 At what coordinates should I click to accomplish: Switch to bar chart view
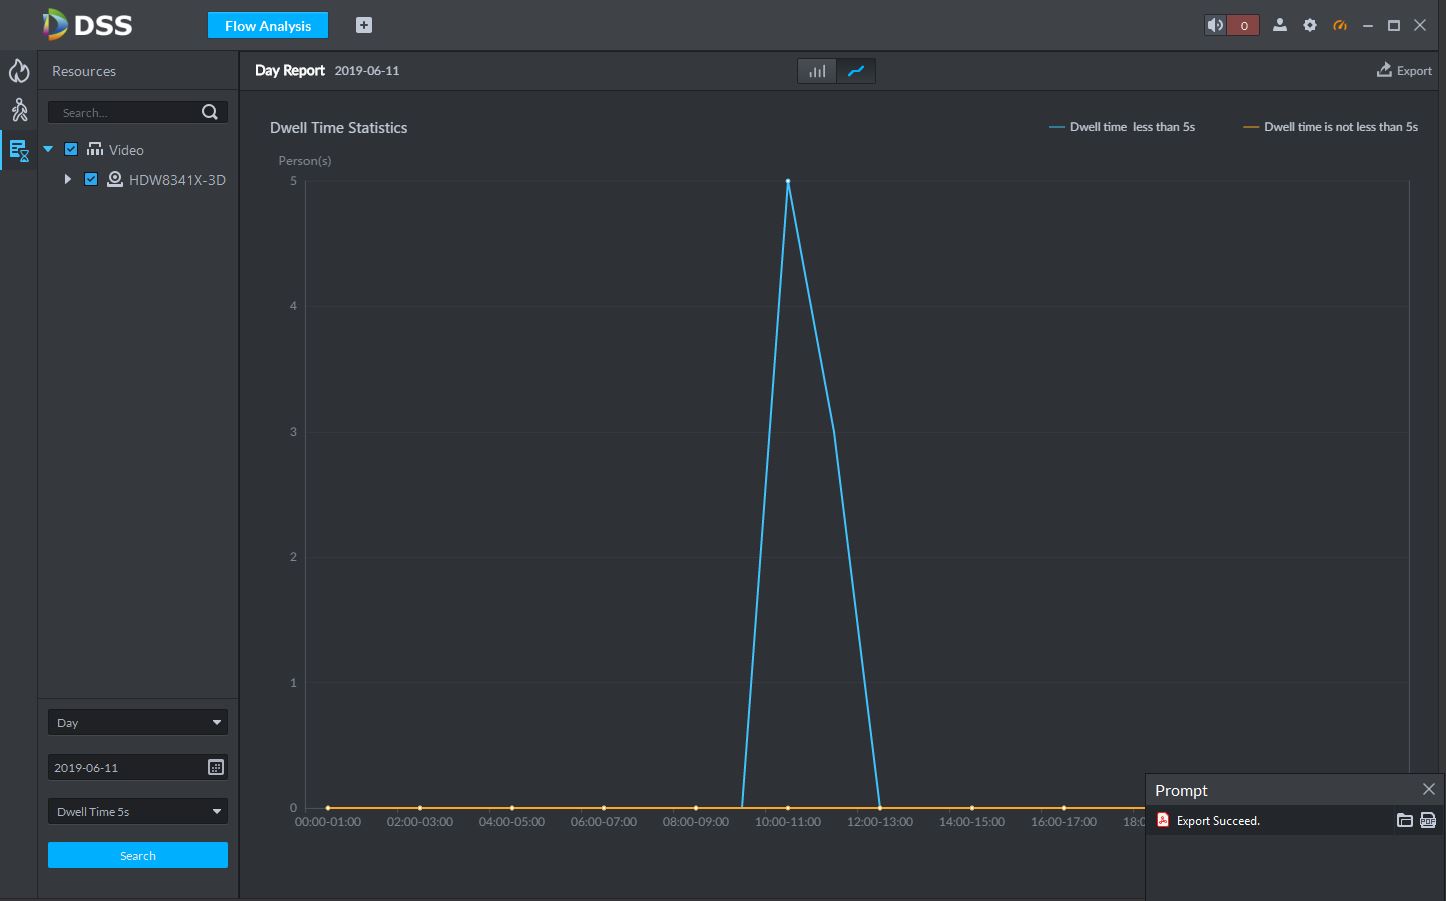click(x=817, y=71)
